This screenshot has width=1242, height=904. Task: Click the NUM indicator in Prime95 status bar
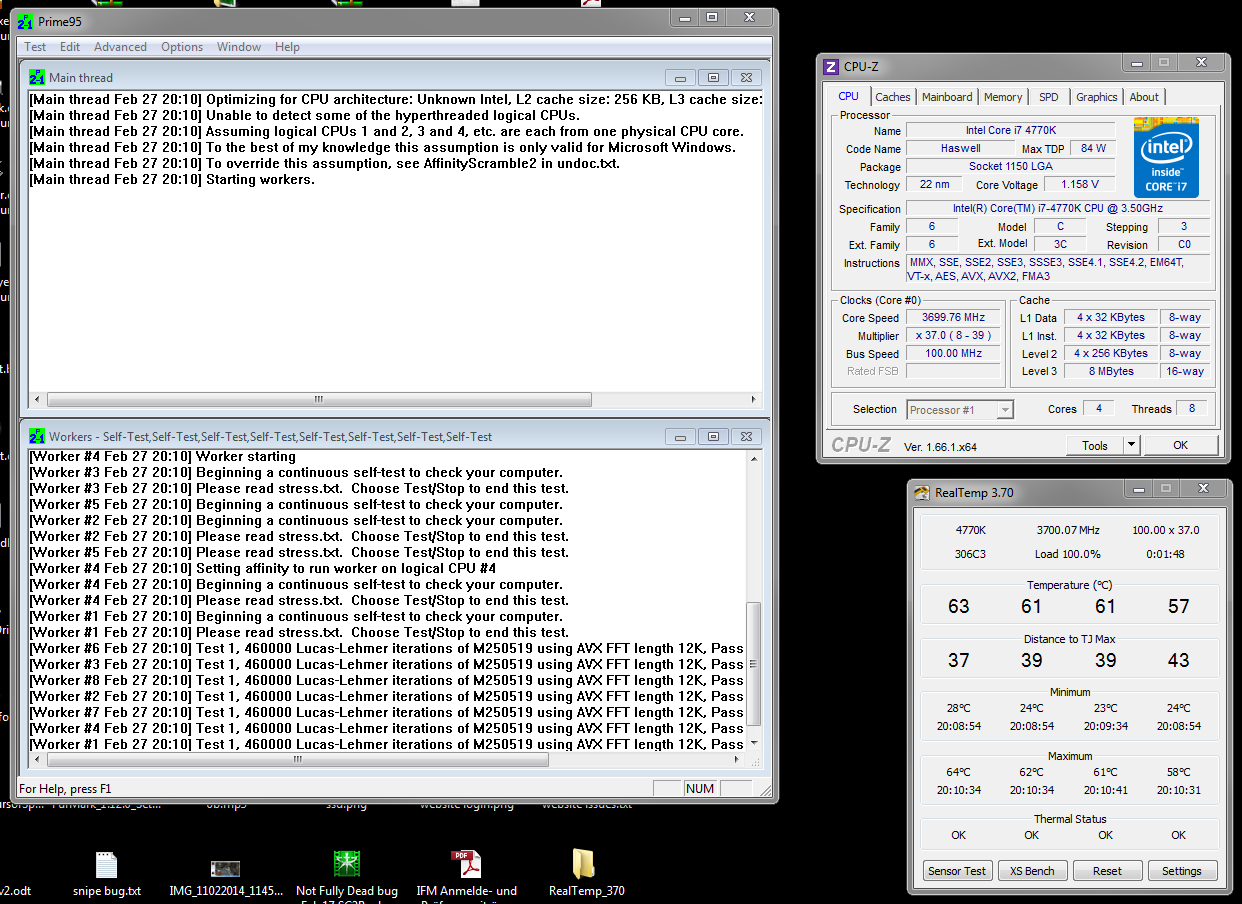tap(700, 789)
